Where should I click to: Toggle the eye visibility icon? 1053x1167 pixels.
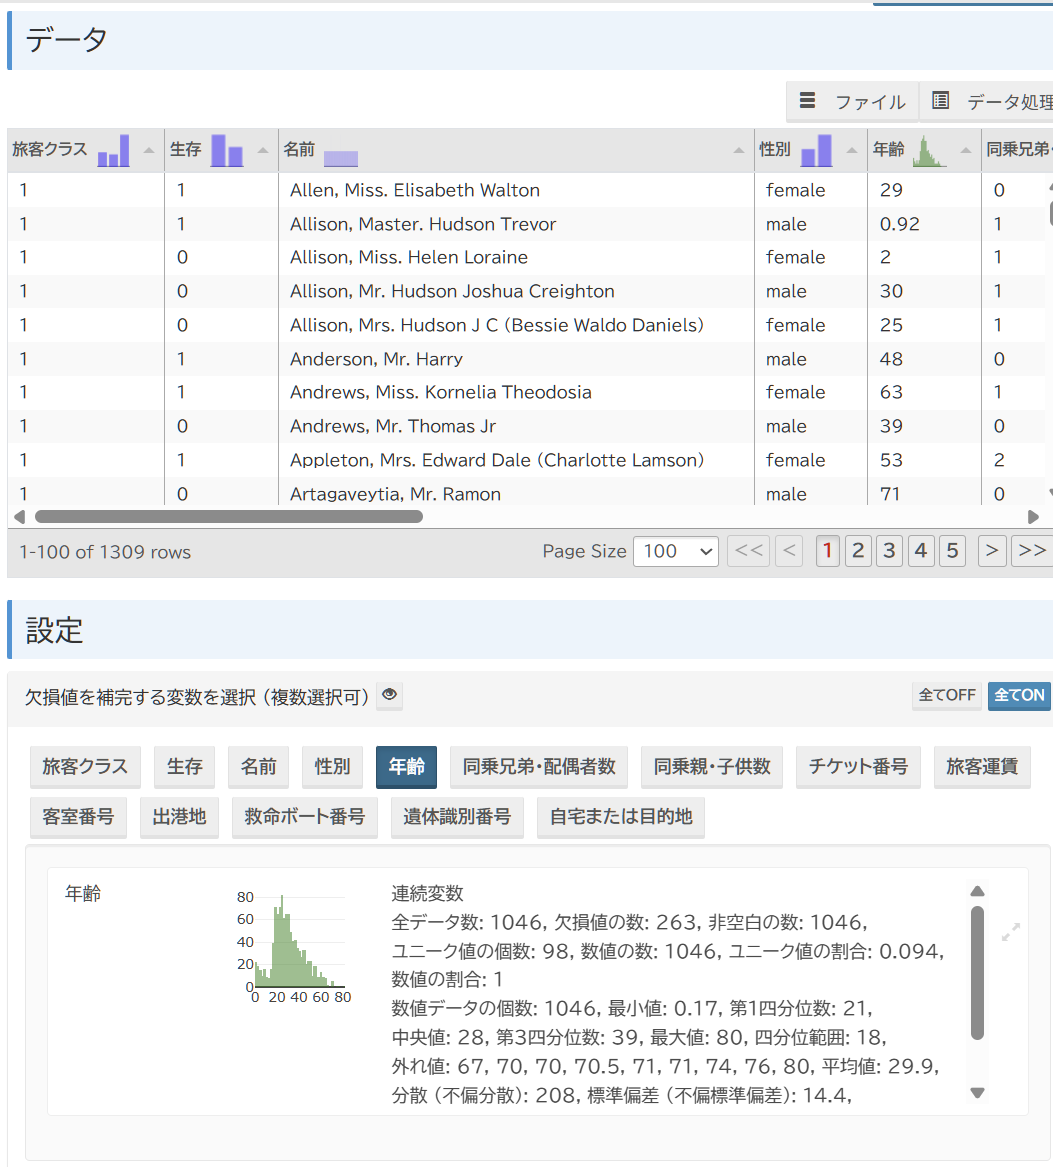pyautogui.click(x=390, y=695)
